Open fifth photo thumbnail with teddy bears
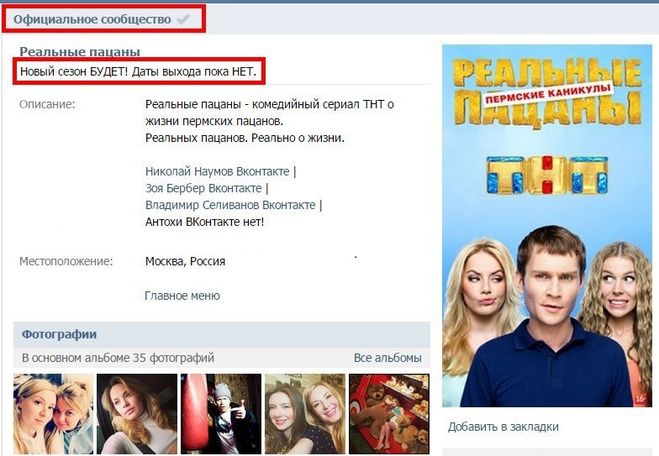659x456 pixels. pos(389,414)
